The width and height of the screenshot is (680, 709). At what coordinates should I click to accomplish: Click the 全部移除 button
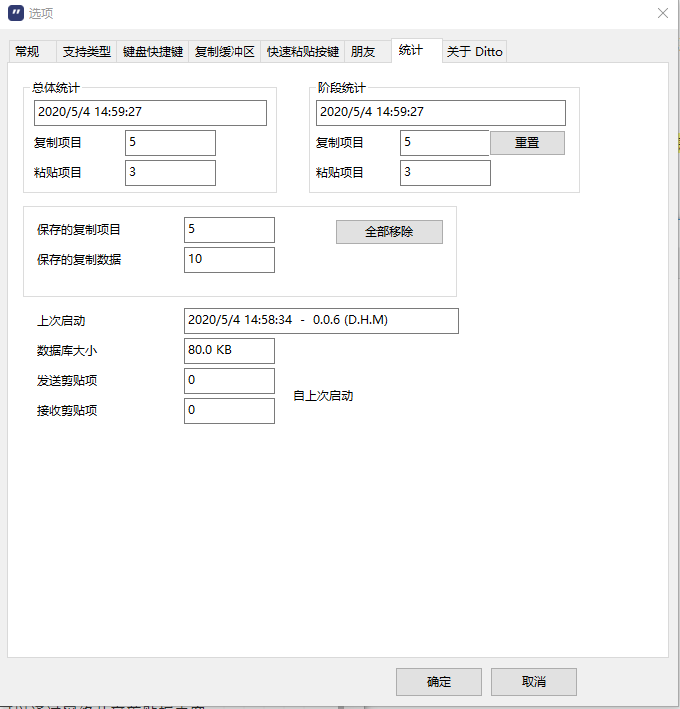tap(389, 232)
